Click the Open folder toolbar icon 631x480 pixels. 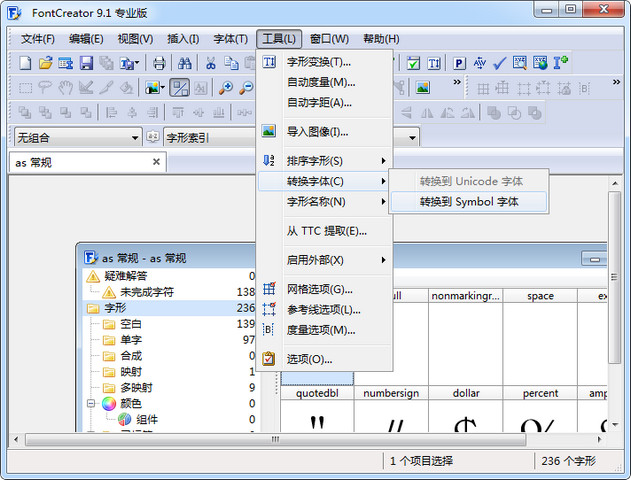coord(45,63)
